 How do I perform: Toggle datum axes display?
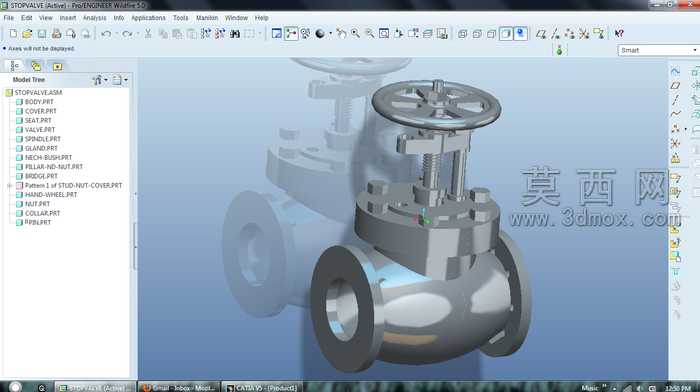[x=555, y=33]
